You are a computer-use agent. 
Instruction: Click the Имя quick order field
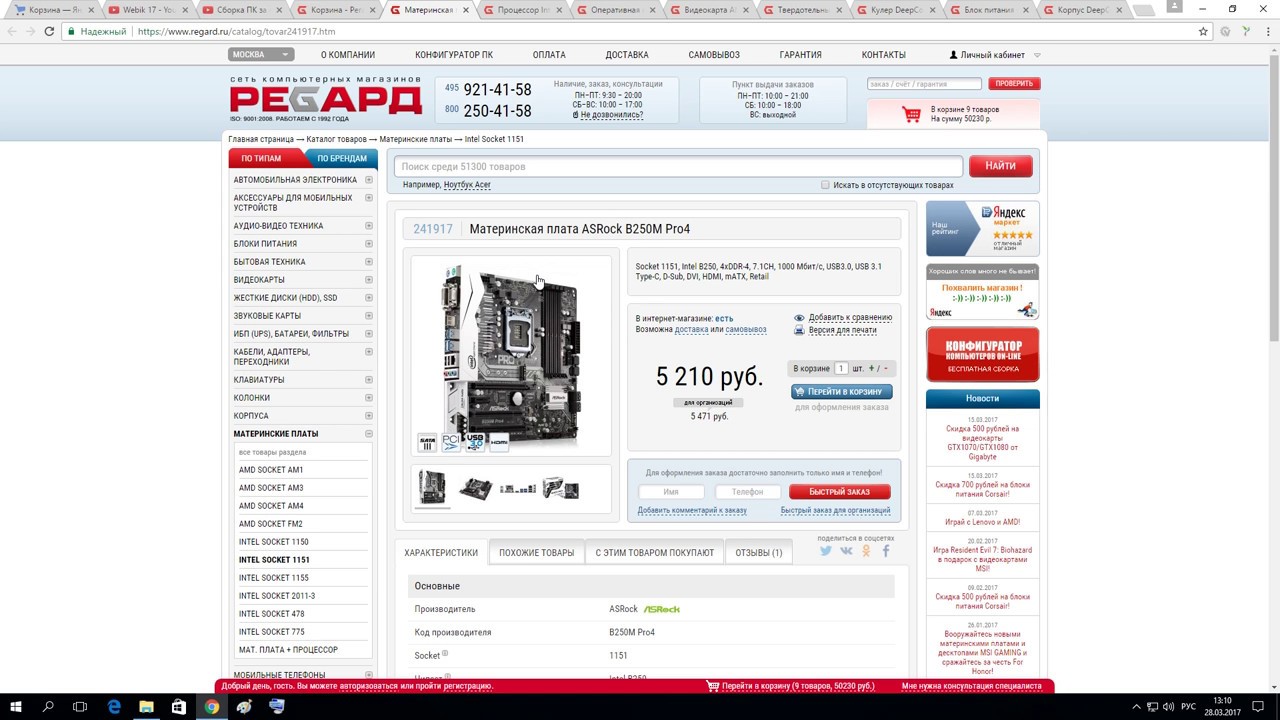tap(671, 492)
